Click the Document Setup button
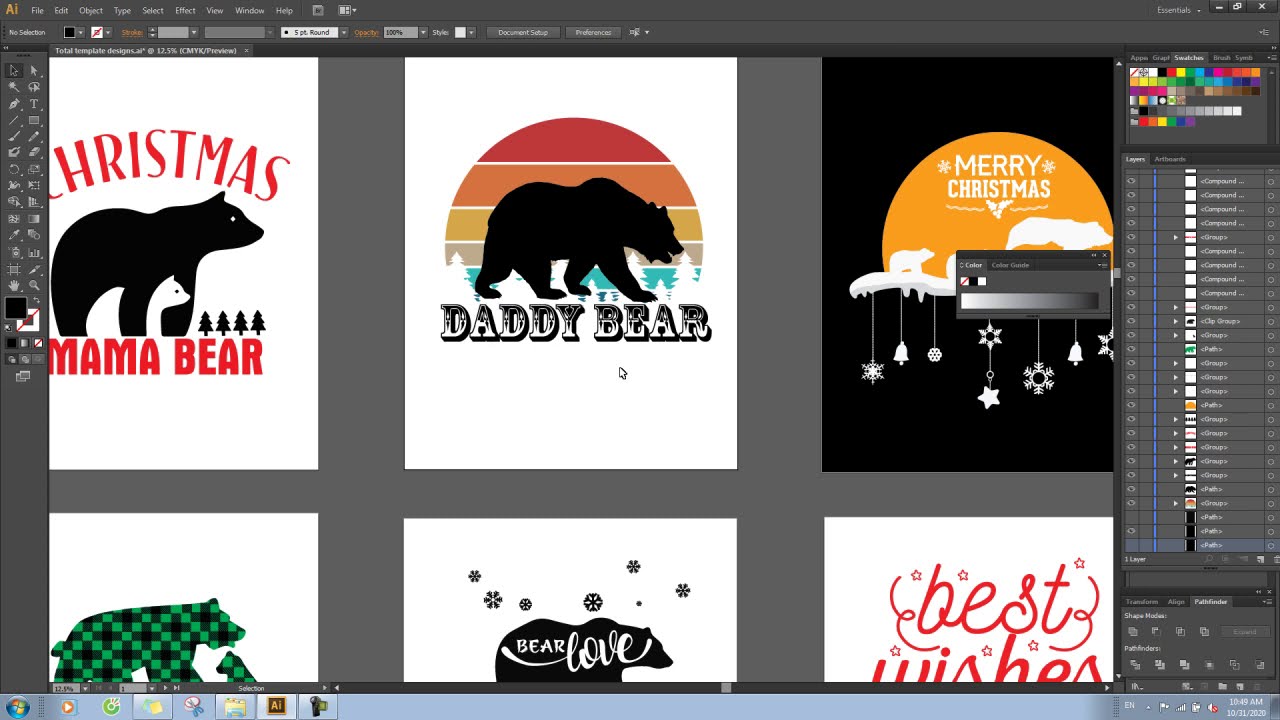This screenshot has width=1280, height=720. click(523, 32)
